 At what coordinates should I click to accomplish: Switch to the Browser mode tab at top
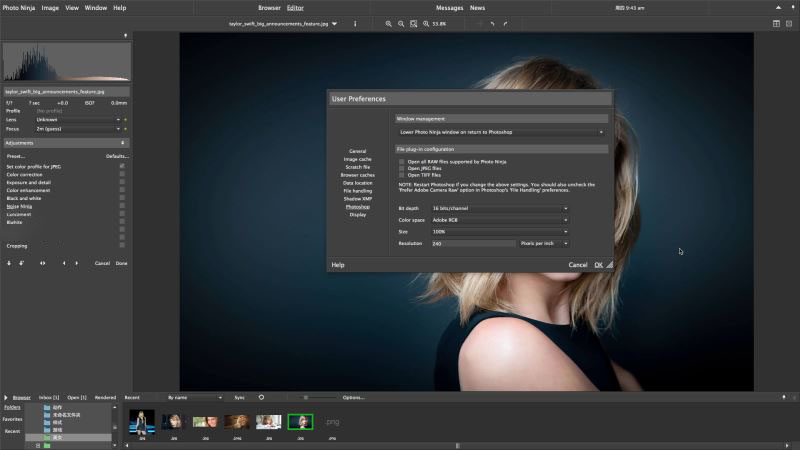point(269,8)
